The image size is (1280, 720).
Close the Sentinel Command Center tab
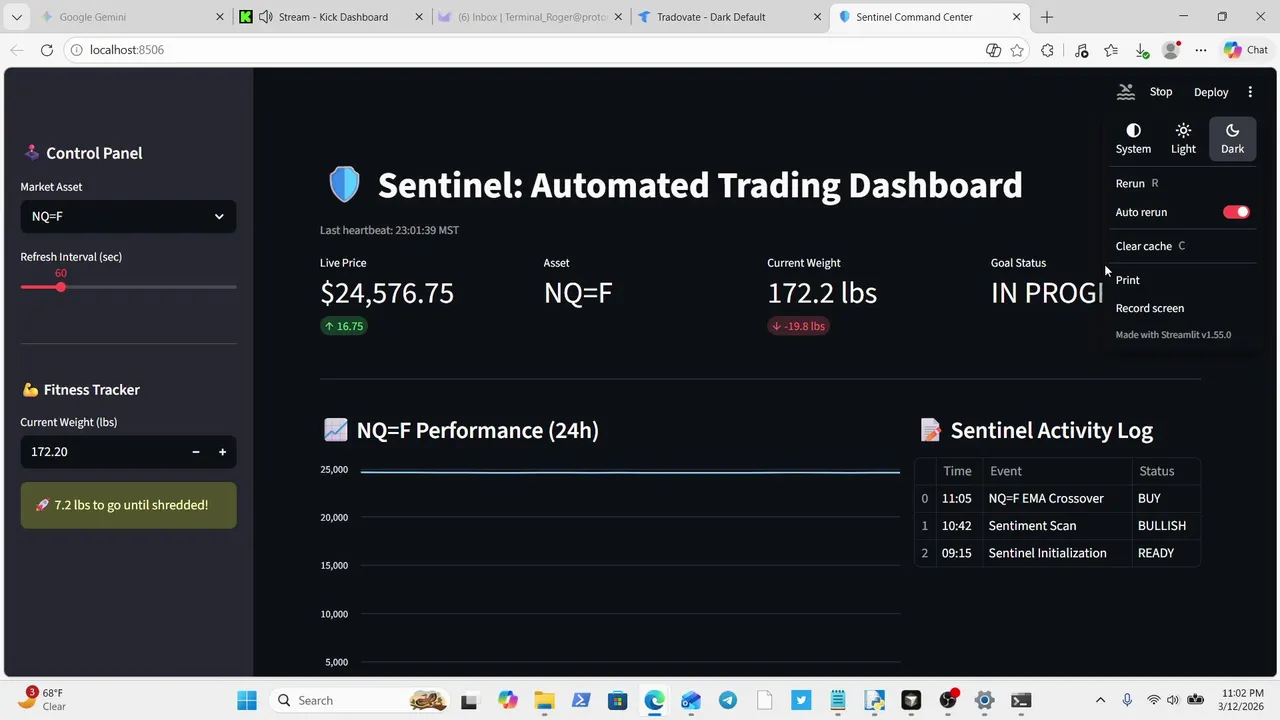point(1016,17)
